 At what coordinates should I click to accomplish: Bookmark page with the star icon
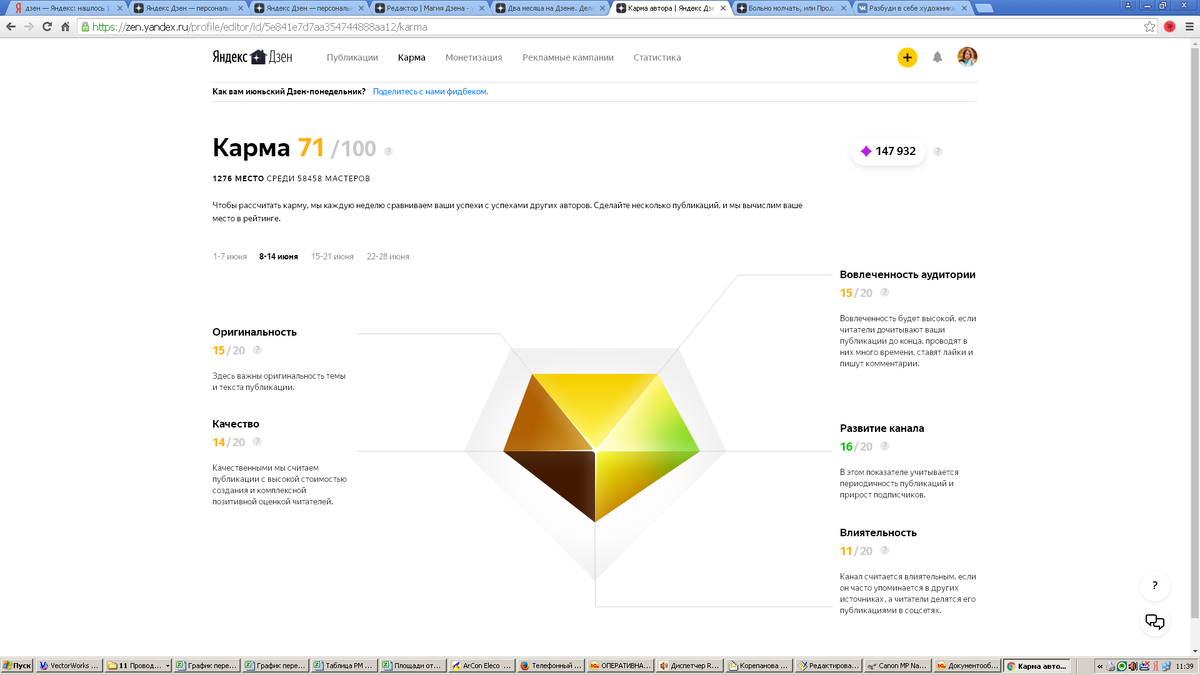tap(1151, 27)
